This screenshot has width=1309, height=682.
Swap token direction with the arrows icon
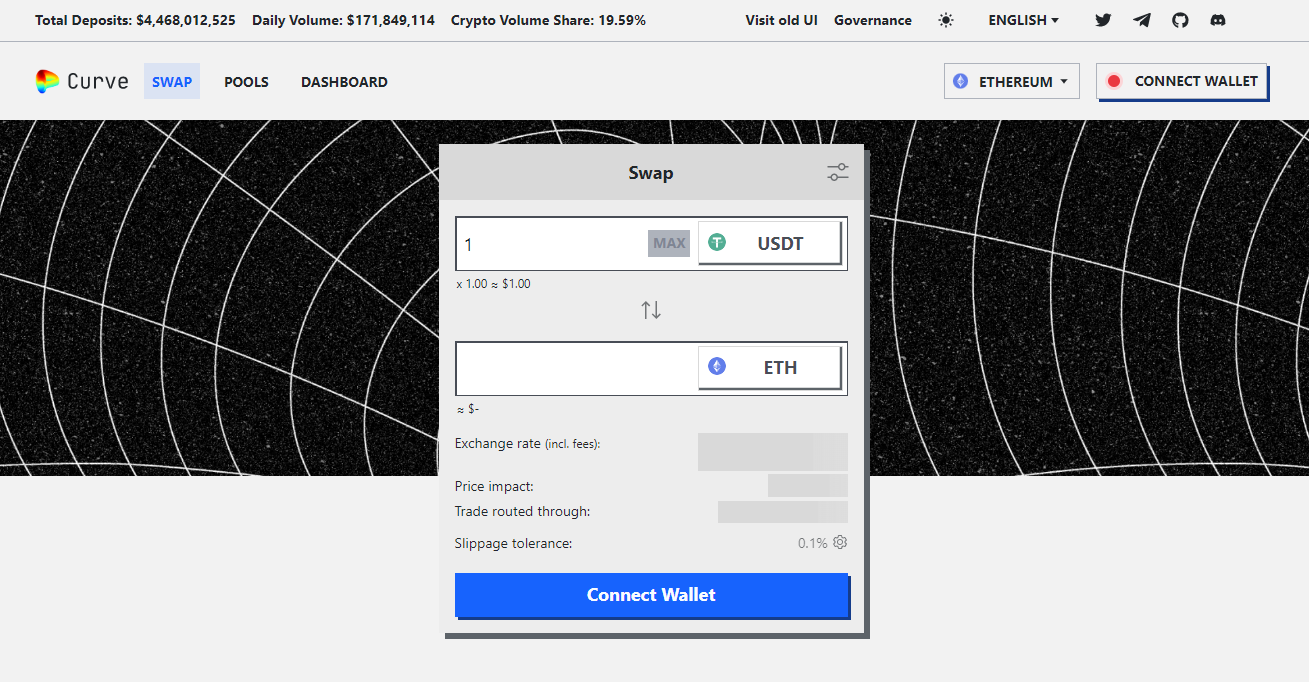tap(651, 310)
